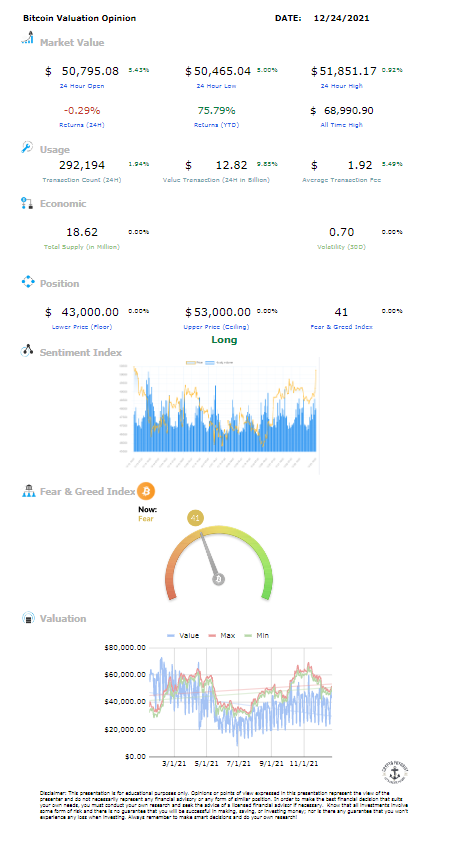Click the Sentiment Index icon
This screenshot has width=458, height=846.
27,351
